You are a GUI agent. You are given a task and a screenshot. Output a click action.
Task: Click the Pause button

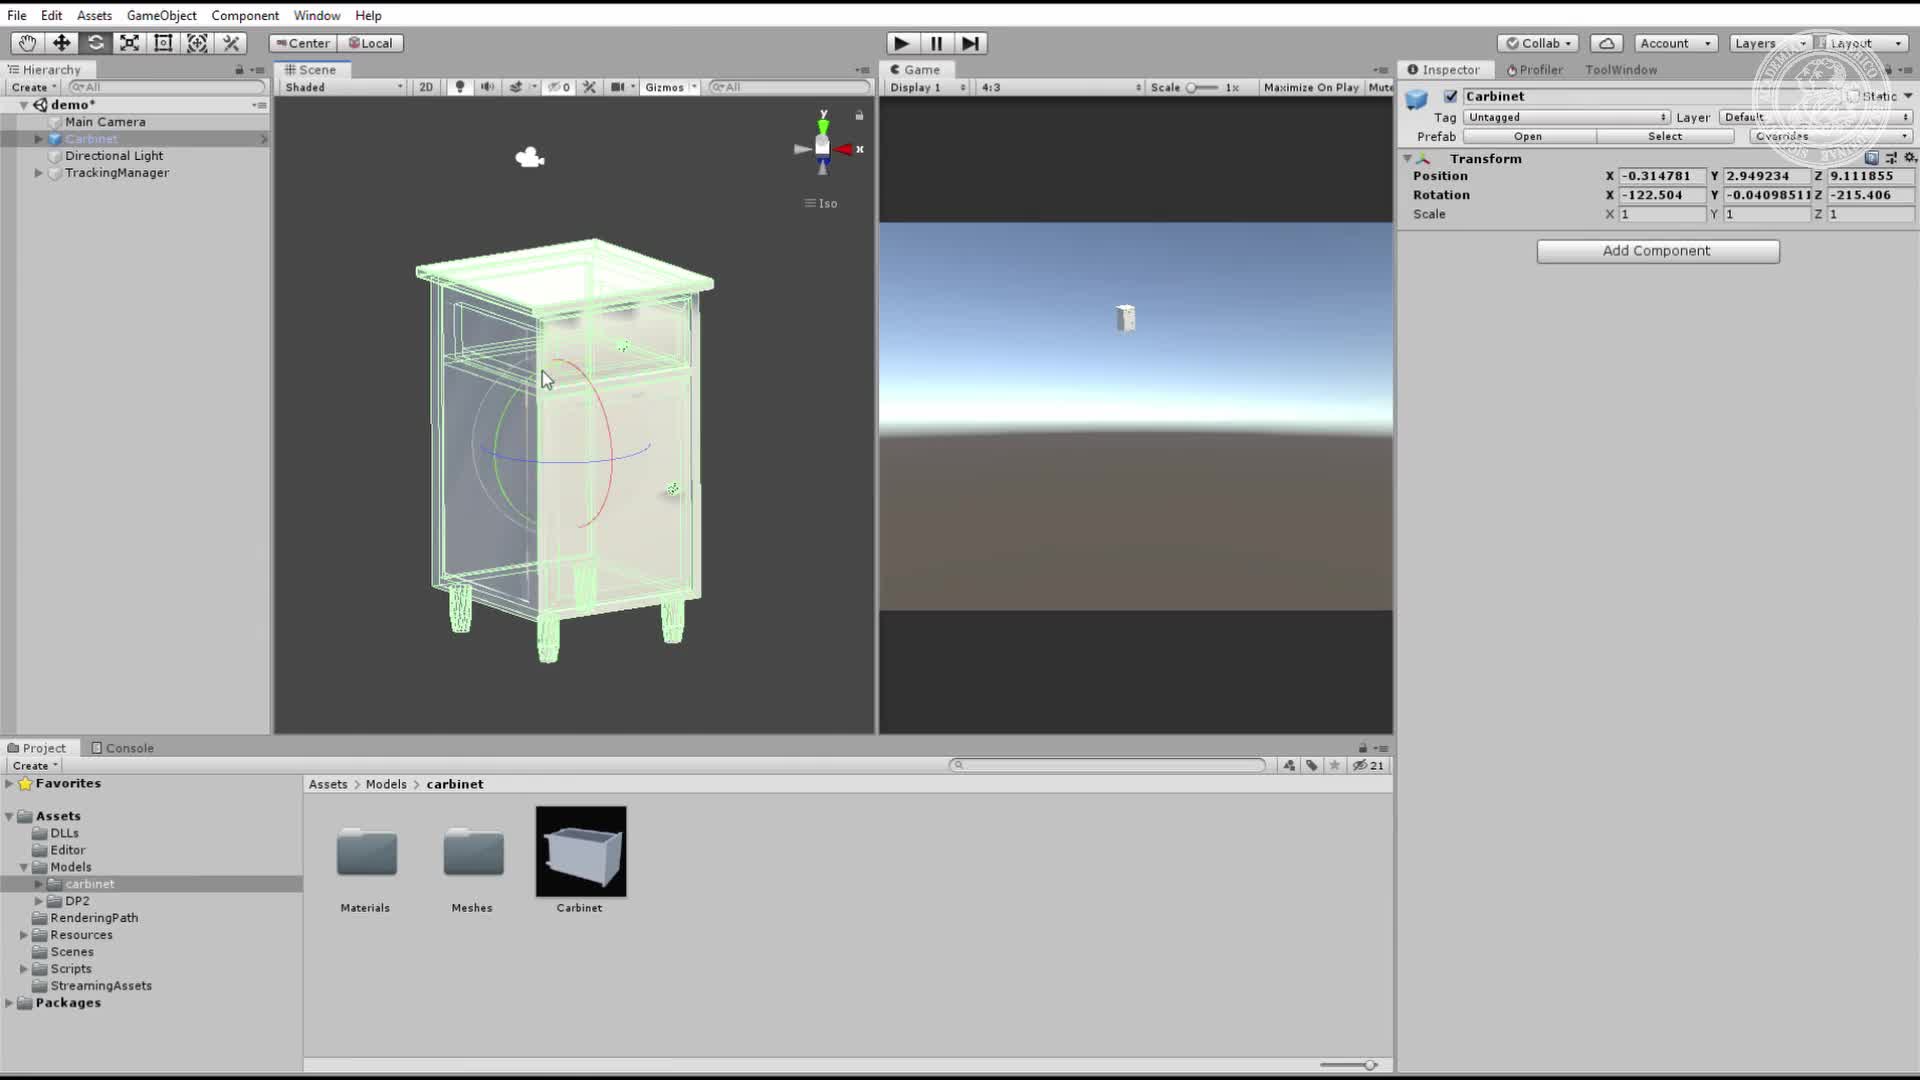tap(936, 43)
